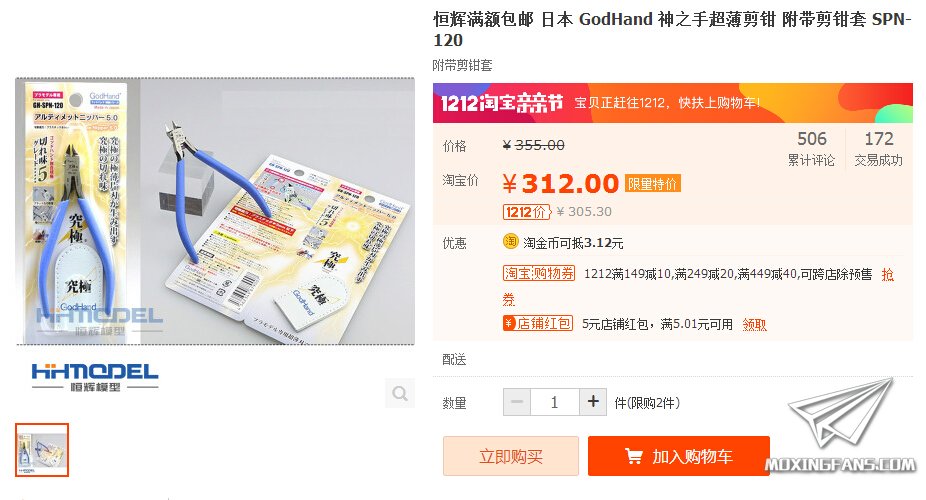Open the 172 交易成功 transactions count
The image size is (926, 500).
[879, 148]
